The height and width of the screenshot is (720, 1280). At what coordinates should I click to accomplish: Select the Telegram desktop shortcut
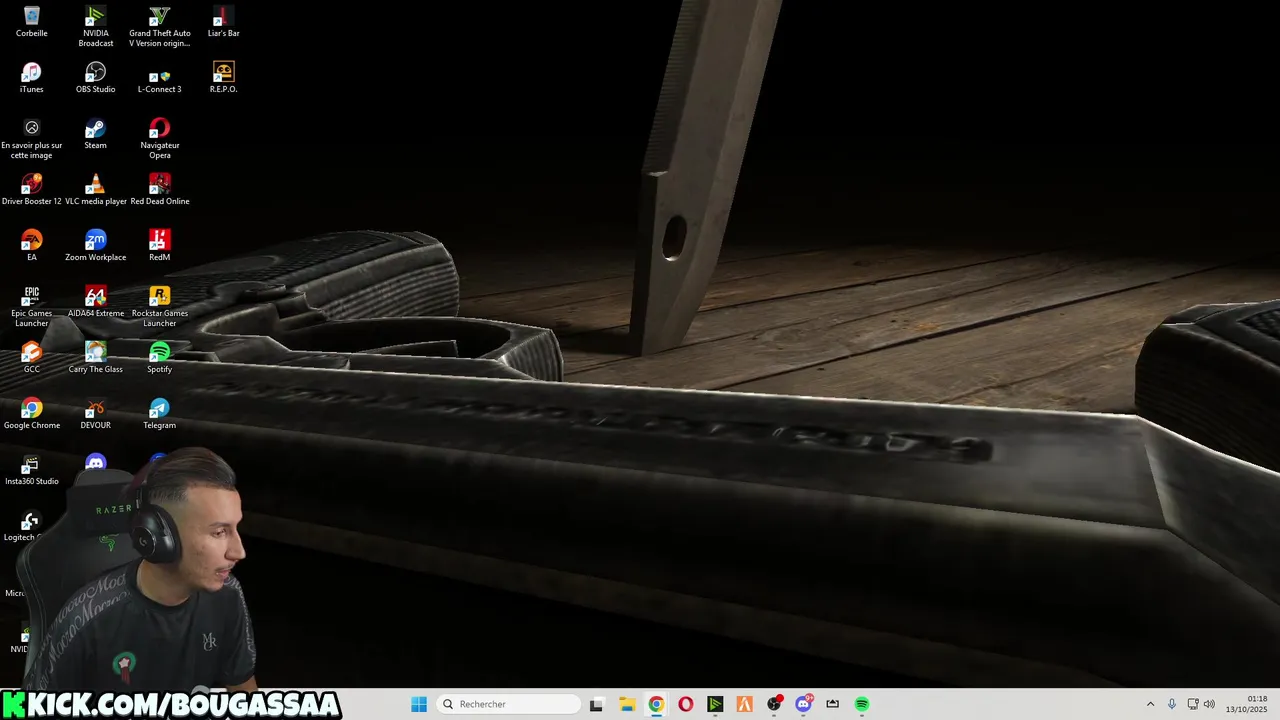point(160,413)
